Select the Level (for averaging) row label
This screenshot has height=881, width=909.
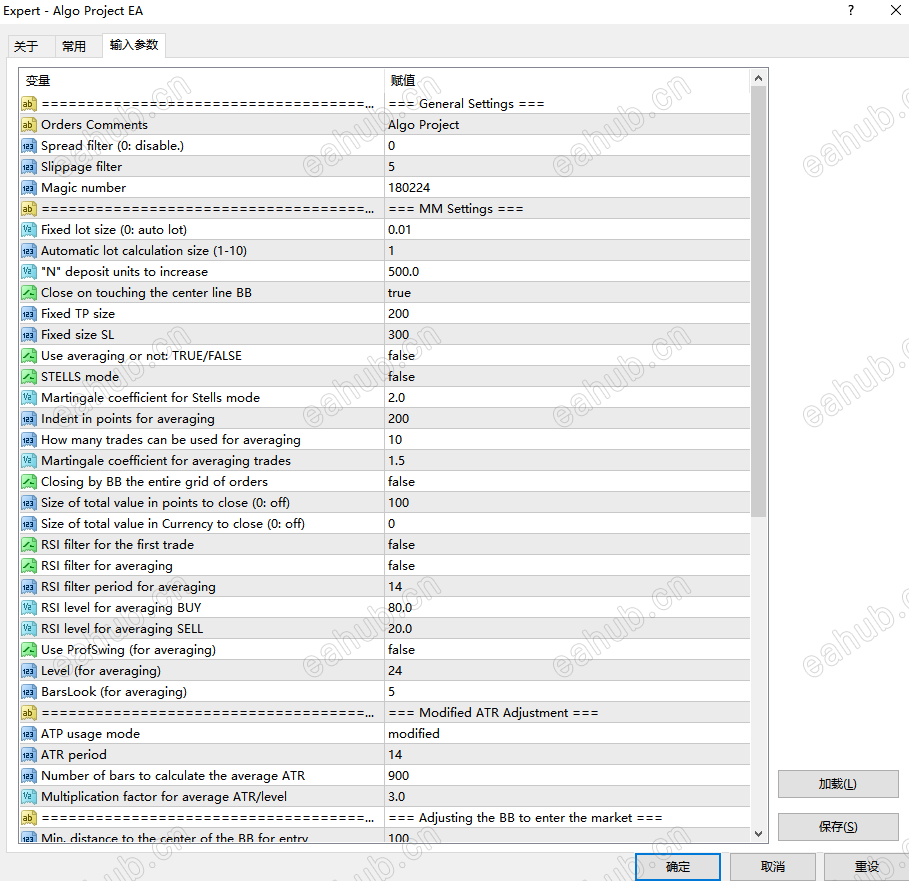click(101, 671)
